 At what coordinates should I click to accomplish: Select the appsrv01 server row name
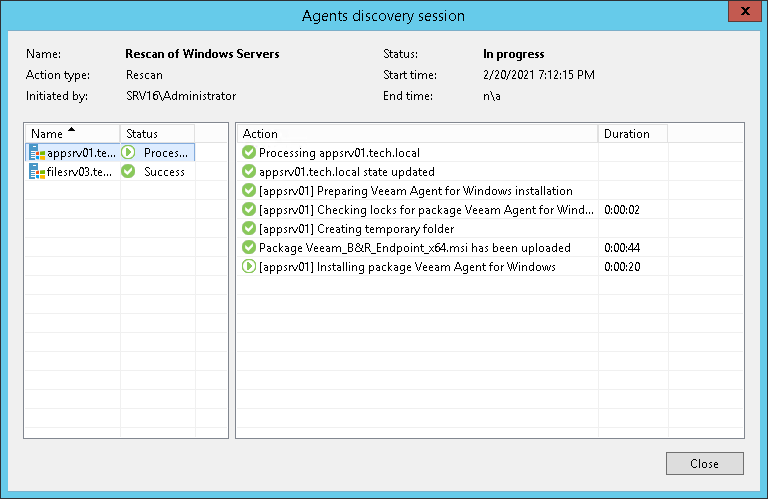pyautogui.click(x=82, y=153)
